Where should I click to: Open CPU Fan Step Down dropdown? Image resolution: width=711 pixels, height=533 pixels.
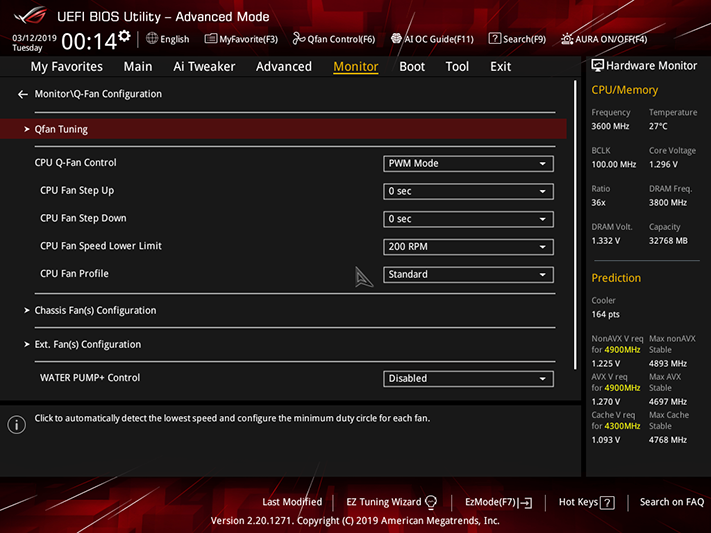point(468,219)
